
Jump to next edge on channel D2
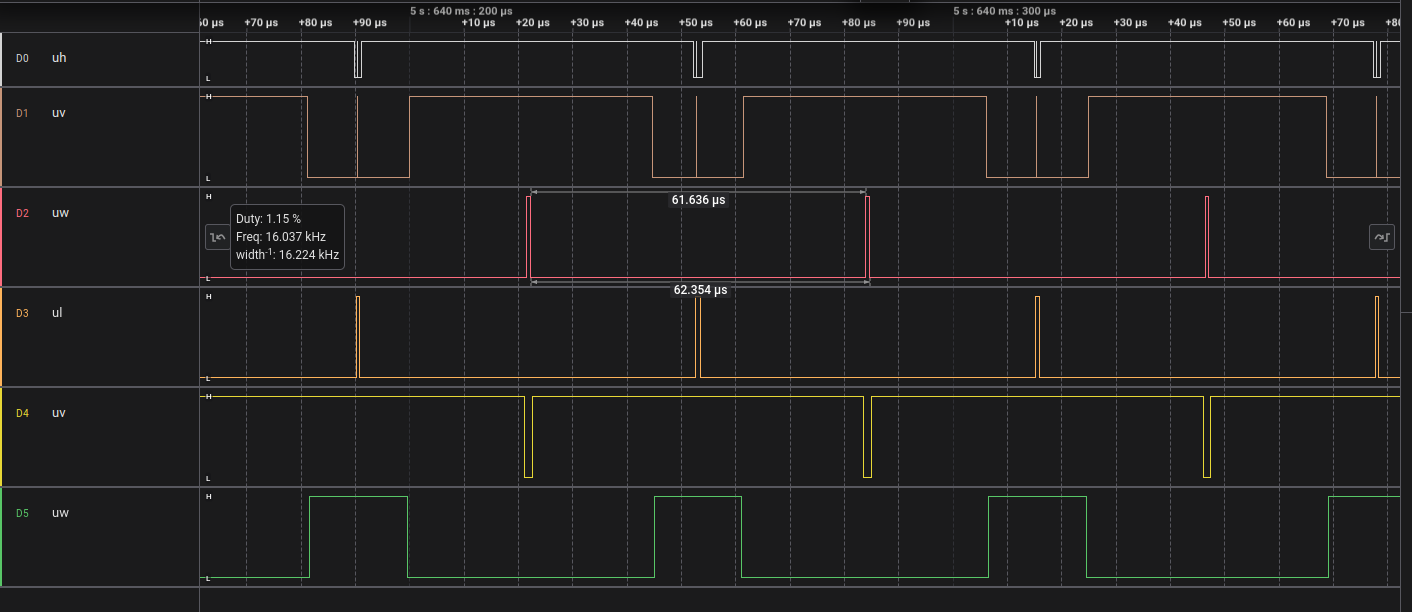[x=1382, y=237]
